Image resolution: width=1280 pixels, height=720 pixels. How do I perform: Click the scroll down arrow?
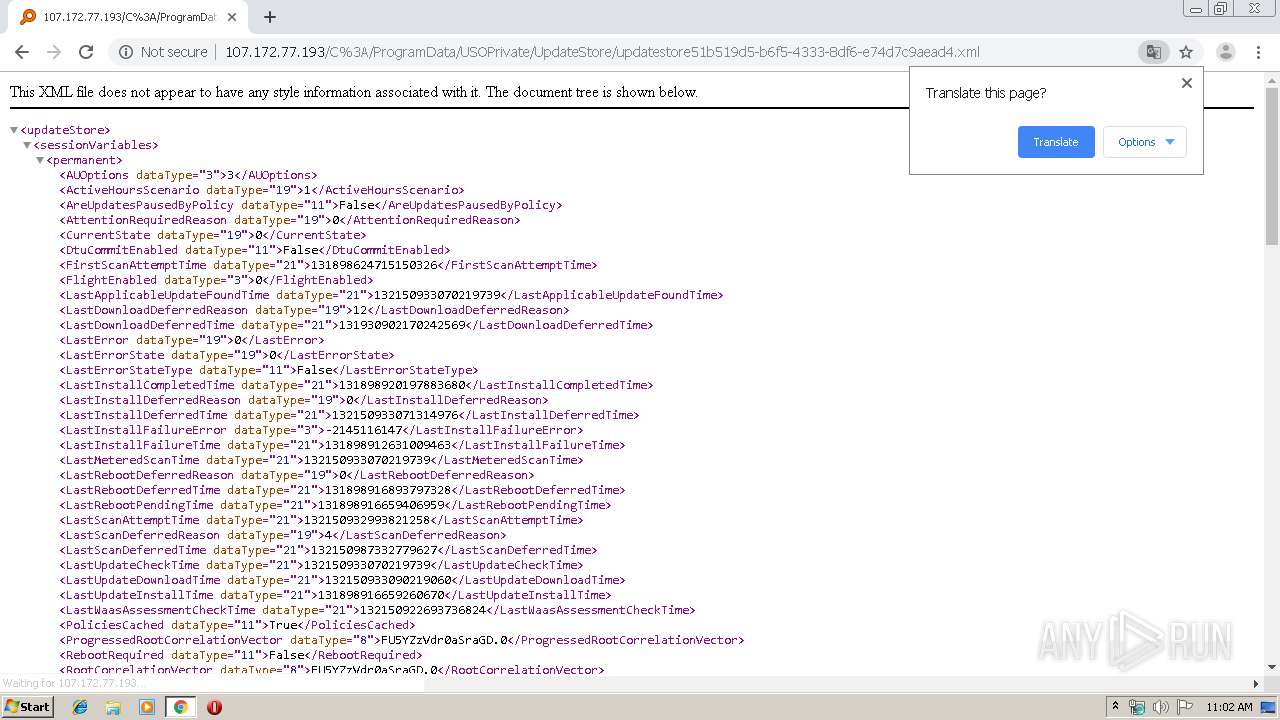point(1271,667)
